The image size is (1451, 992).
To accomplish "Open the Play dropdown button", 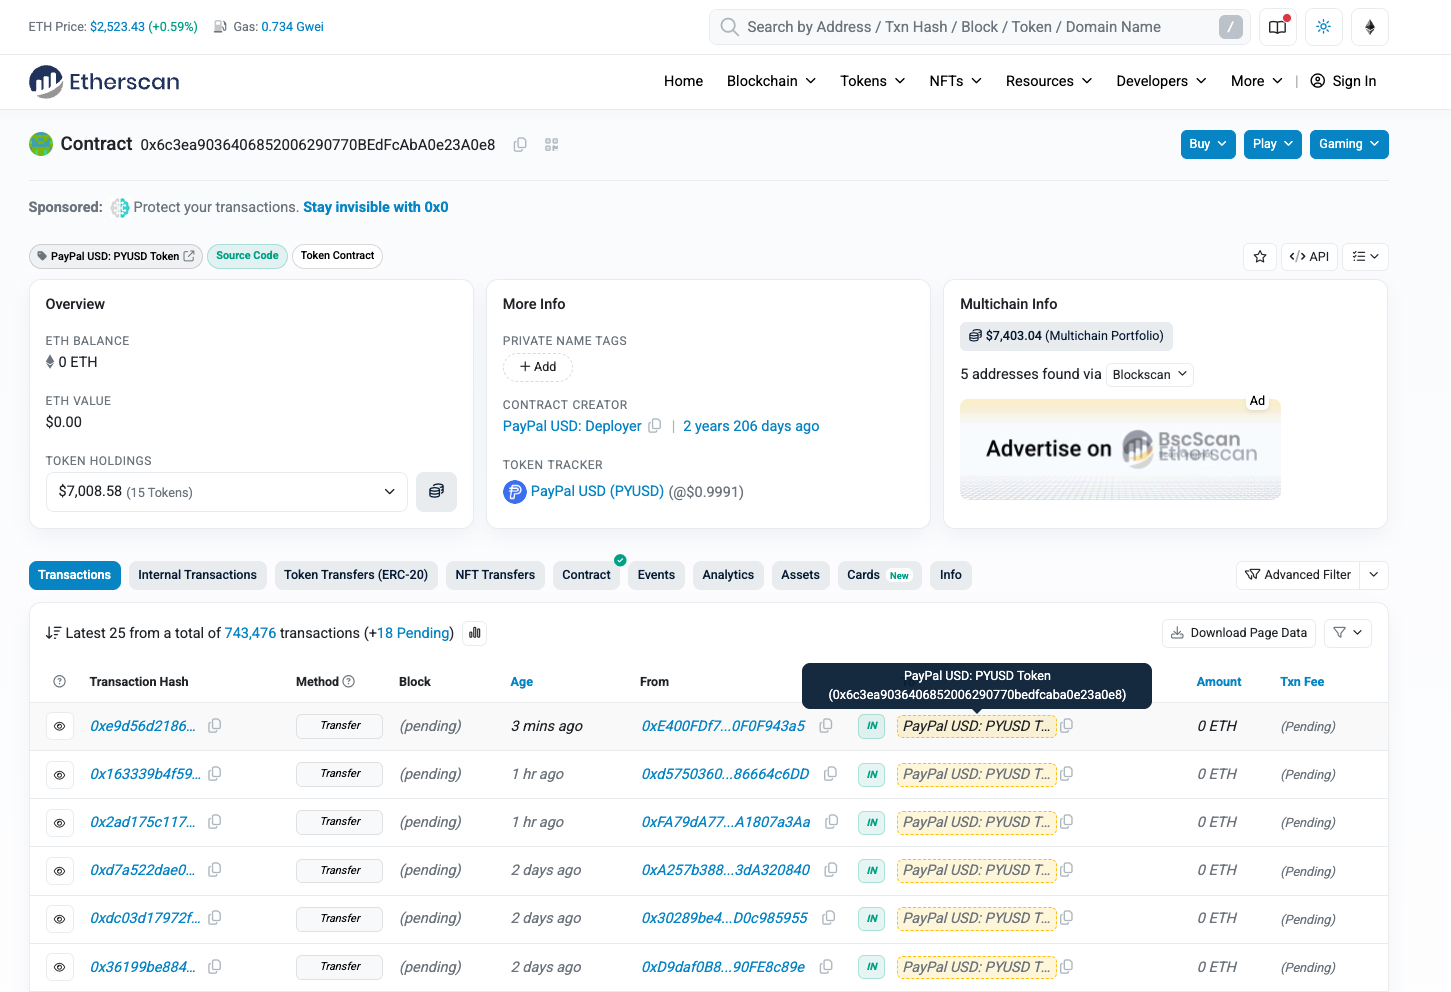I will pos(1273,144).
